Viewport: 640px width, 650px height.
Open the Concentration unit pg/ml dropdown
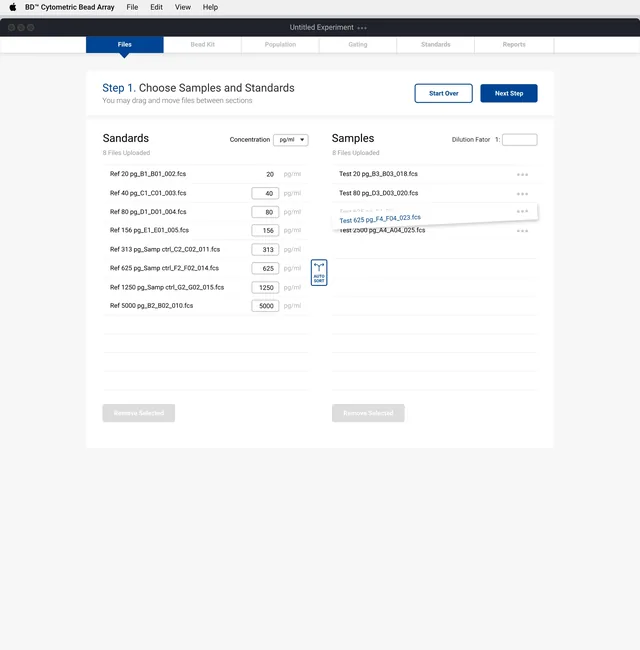click(x=291, y=140)
